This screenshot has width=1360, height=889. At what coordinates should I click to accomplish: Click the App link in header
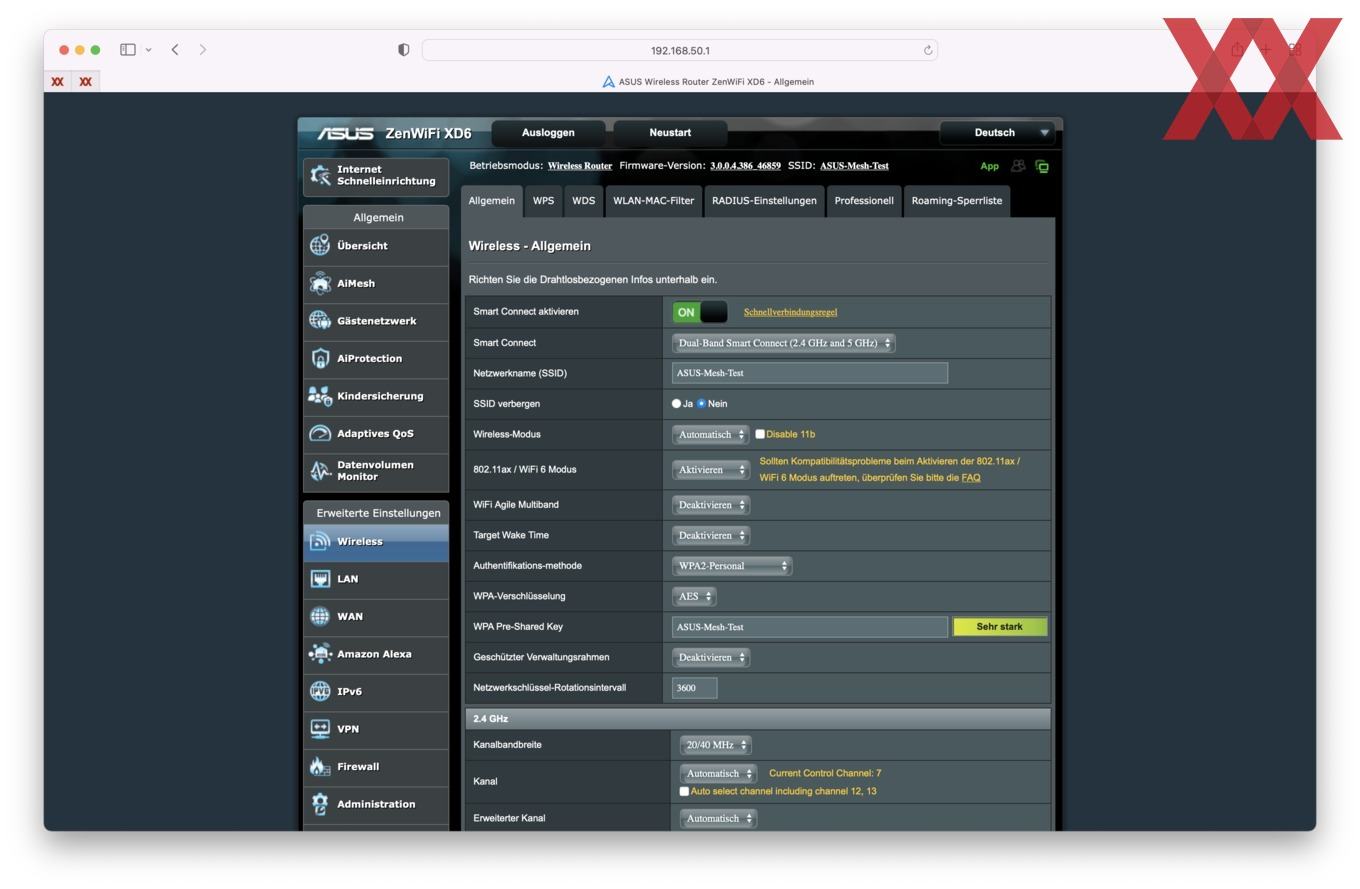[x=989, y=166]
